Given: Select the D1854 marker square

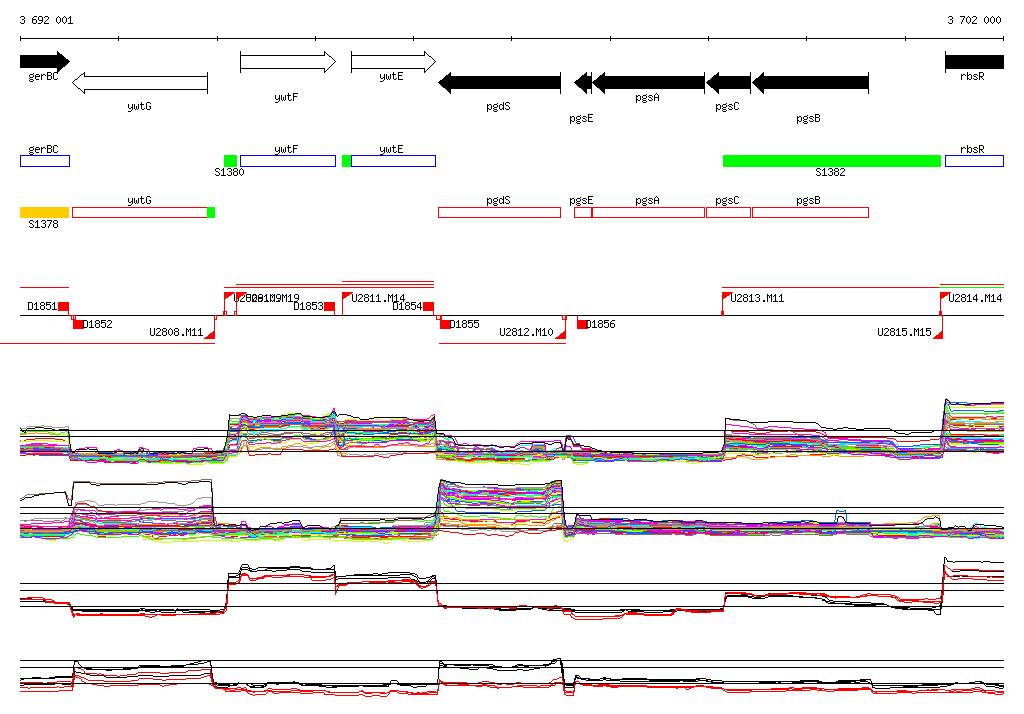Looking at the screenshot, I should coord(428,306).
